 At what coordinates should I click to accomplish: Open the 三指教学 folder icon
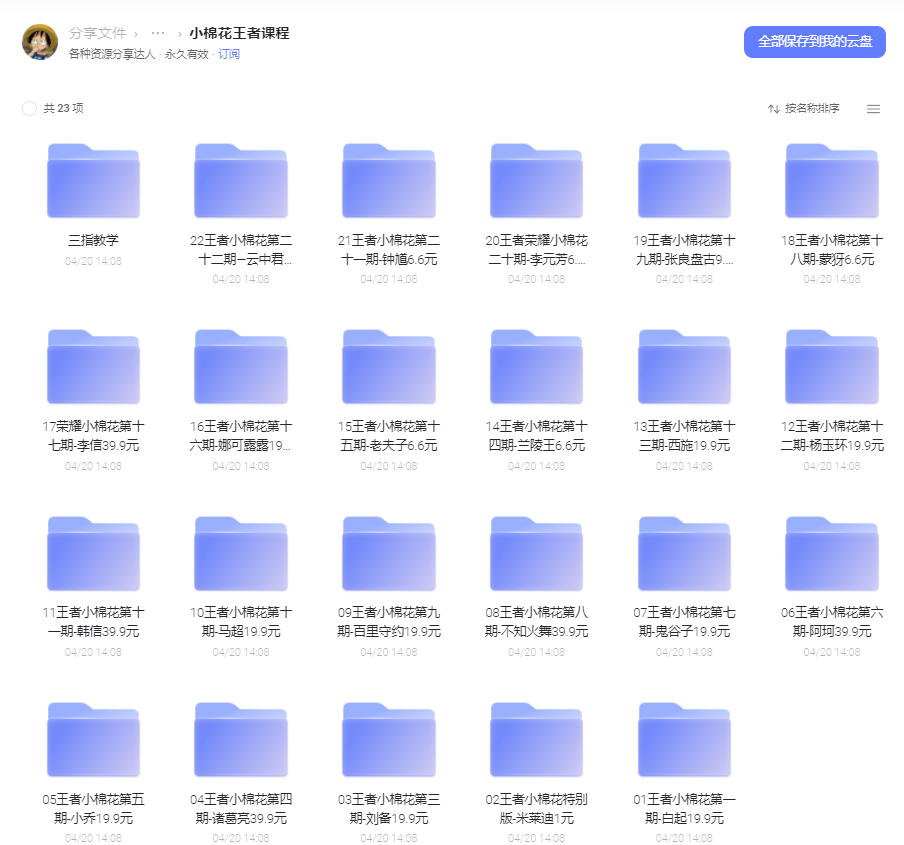pos(93,180)
